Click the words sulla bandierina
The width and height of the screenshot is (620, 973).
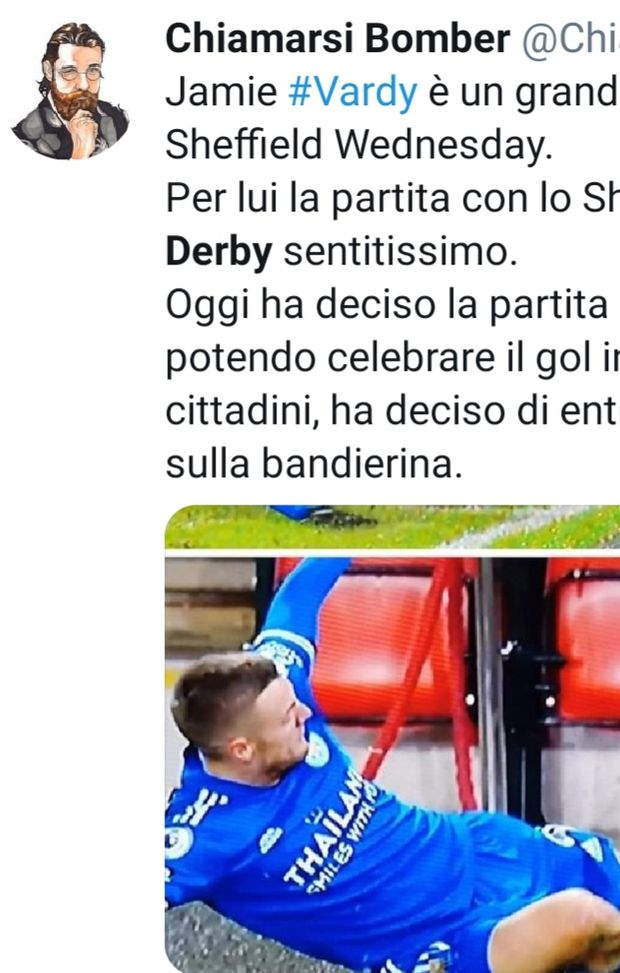point(314,465)
